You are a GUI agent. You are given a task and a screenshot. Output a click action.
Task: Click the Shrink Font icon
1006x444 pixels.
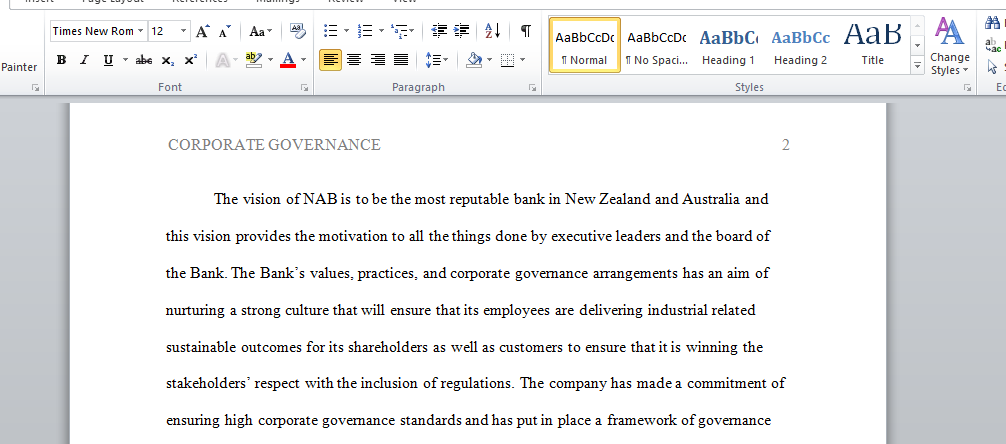(225, 31)
